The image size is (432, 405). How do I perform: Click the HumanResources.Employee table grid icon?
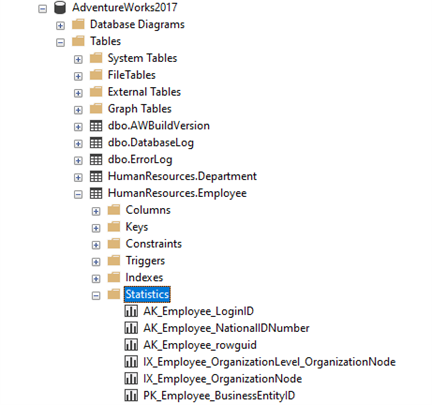[x=96, y=194]
